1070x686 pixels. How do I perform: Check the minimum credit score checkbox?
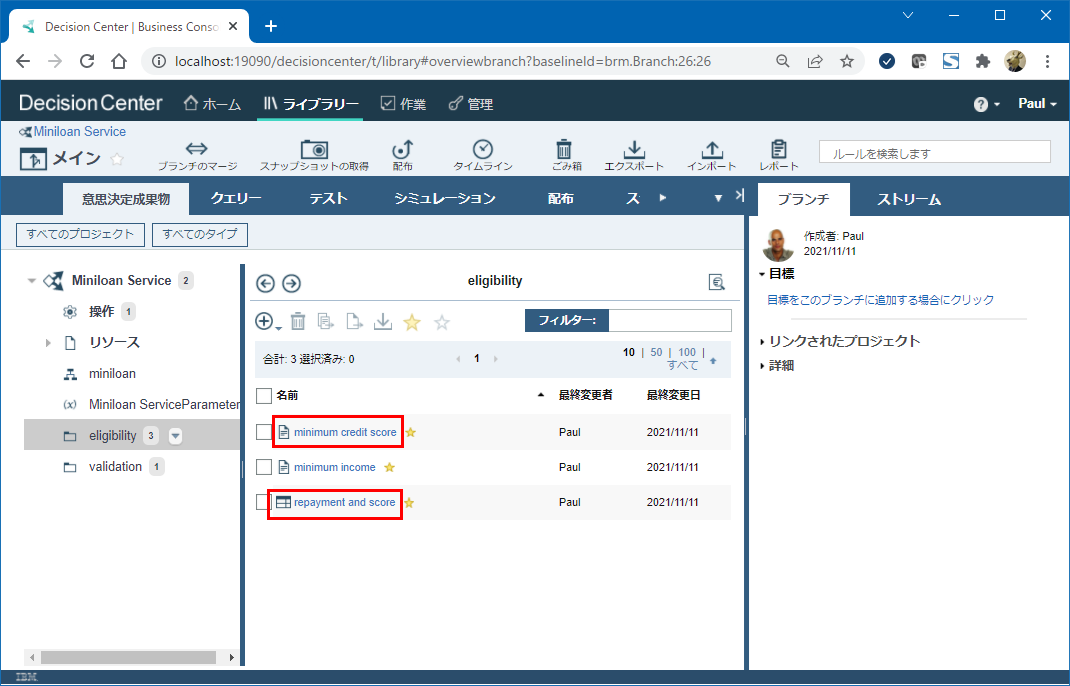(264, 432)
